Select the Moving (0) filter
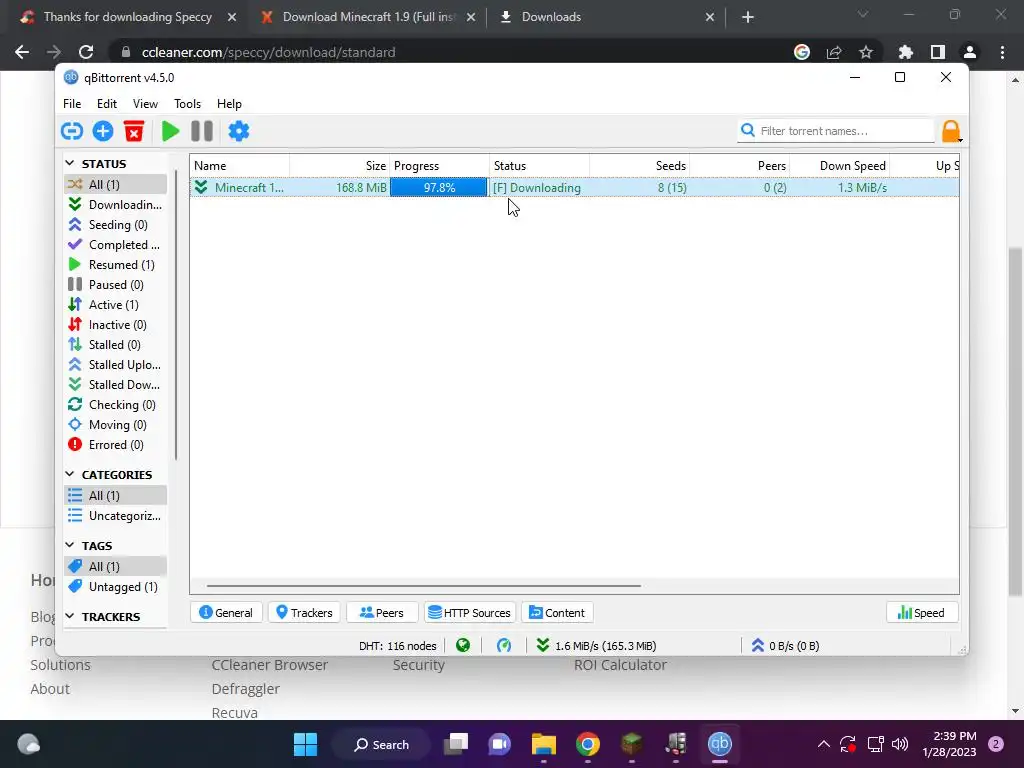 [x=116, y=425]
